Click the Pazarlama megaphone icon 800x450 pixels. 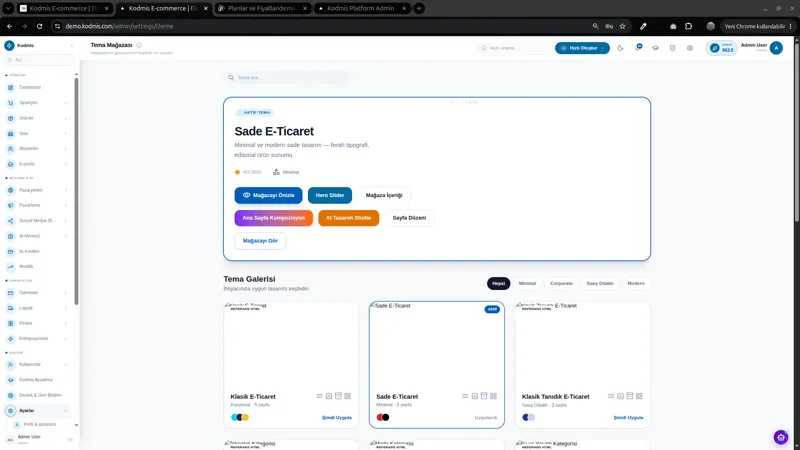click(x=11, y=205)
